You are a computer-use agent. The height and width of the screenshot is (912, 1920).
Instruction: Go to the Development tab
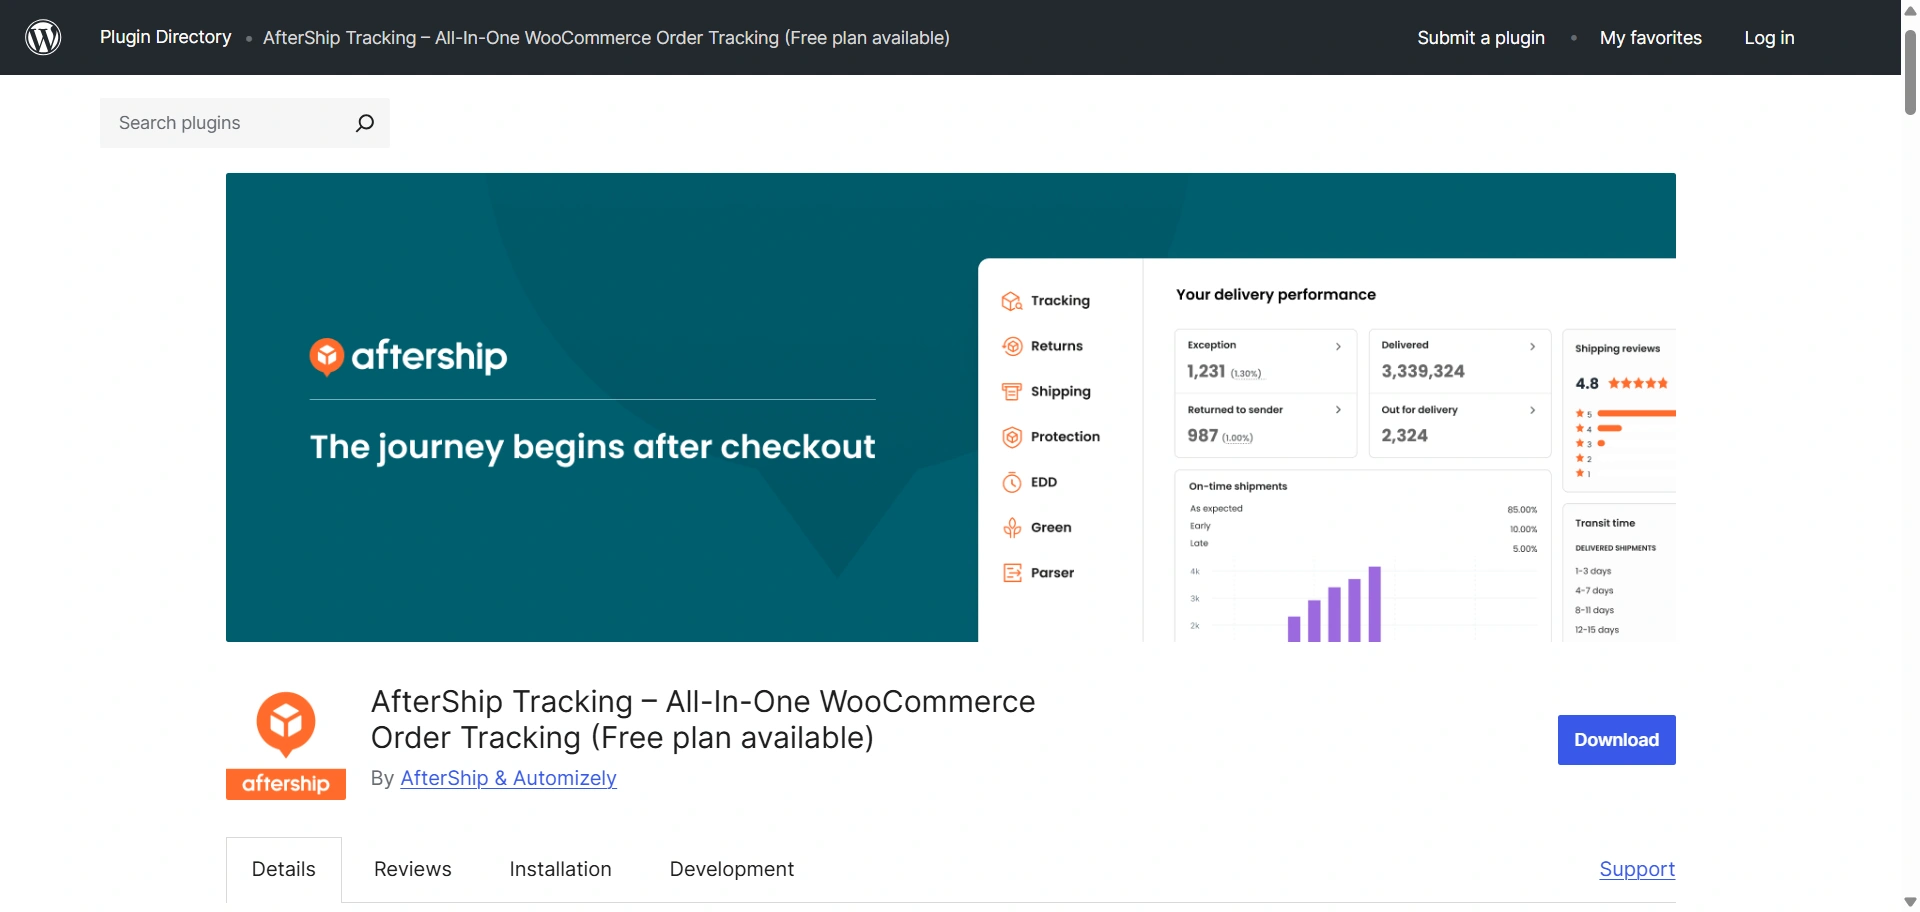(x=732, y=870)
